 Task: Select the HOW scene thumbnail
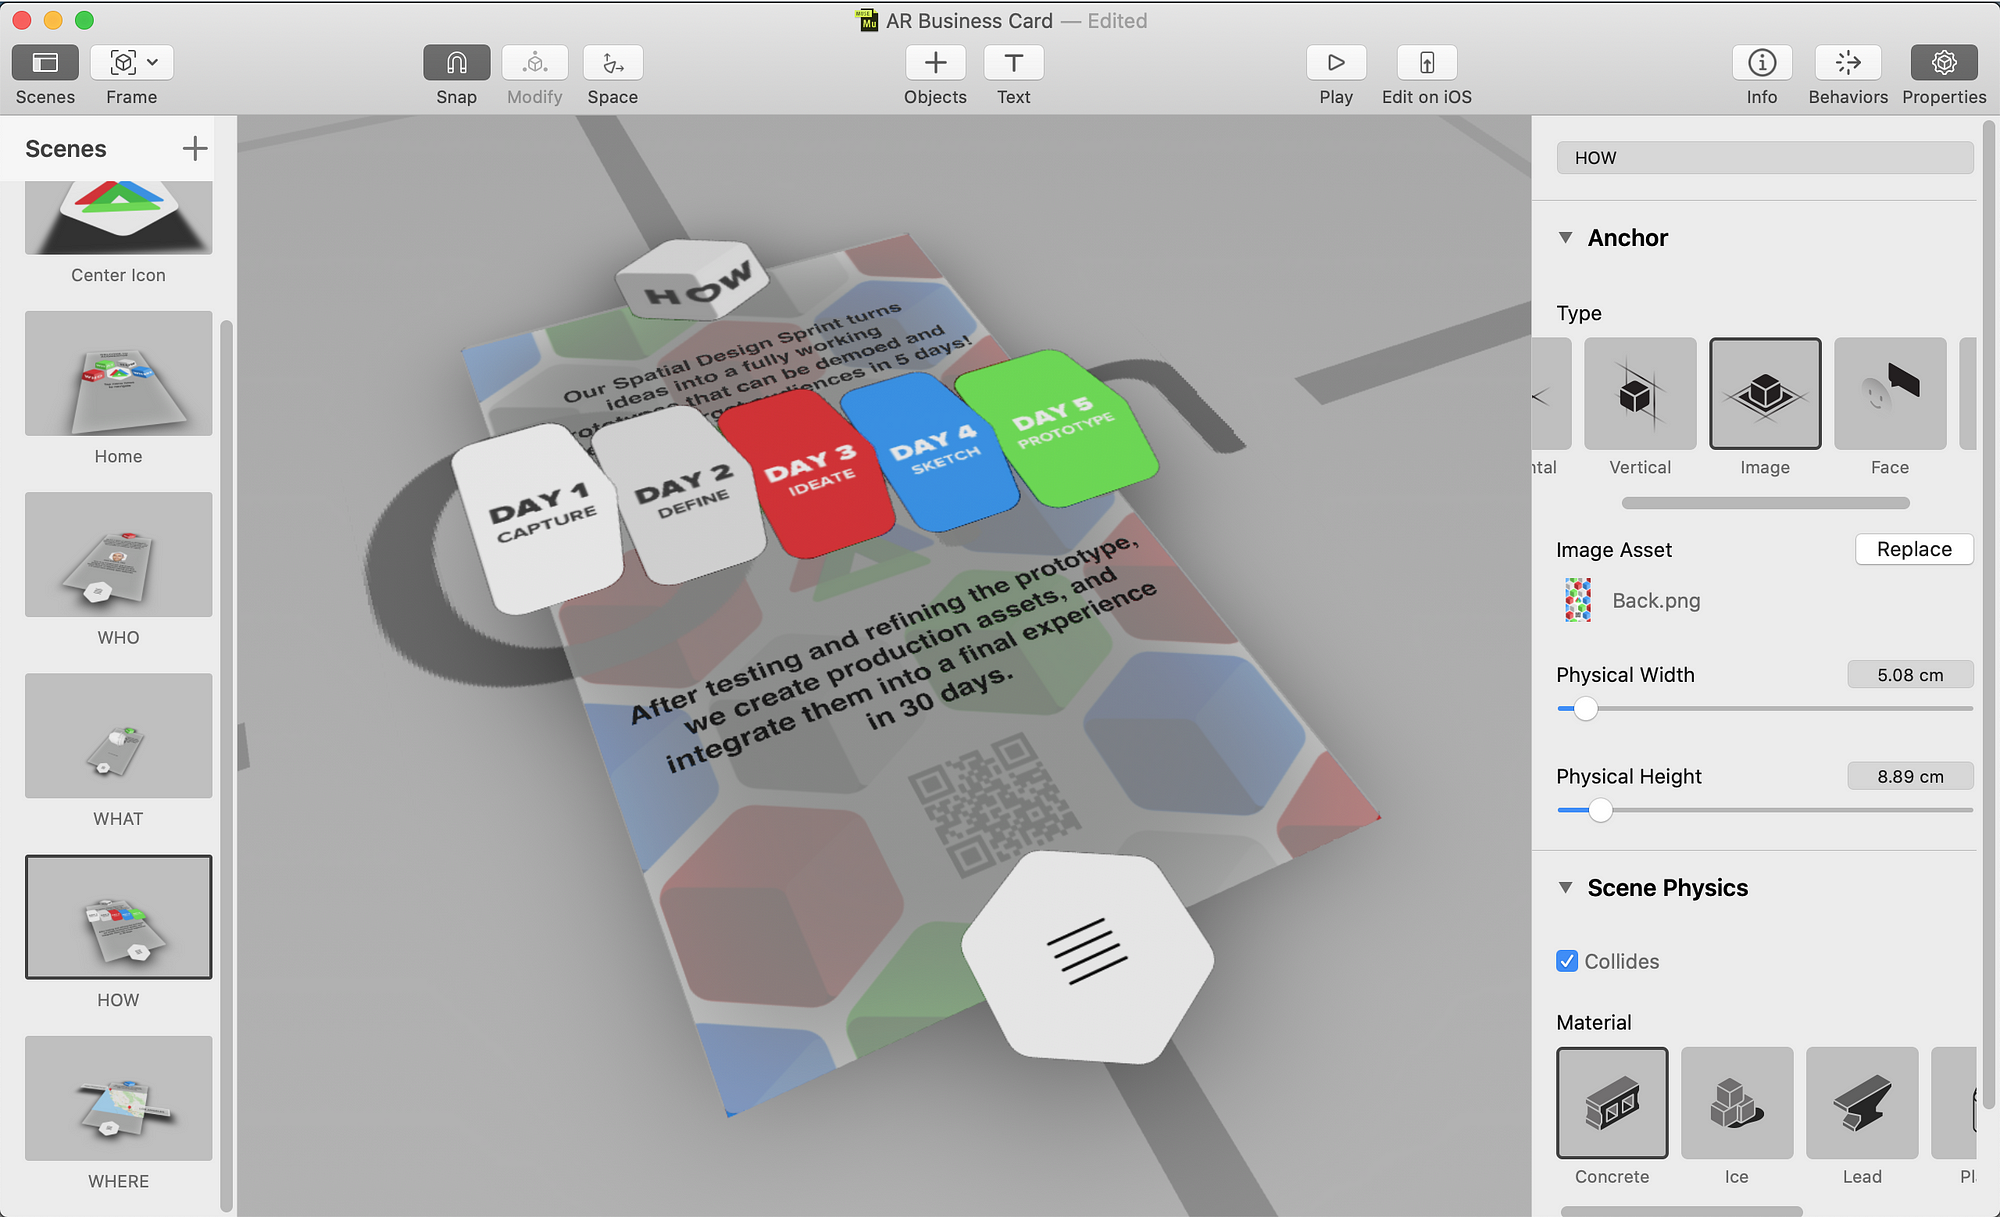click(x=118, y=916)
